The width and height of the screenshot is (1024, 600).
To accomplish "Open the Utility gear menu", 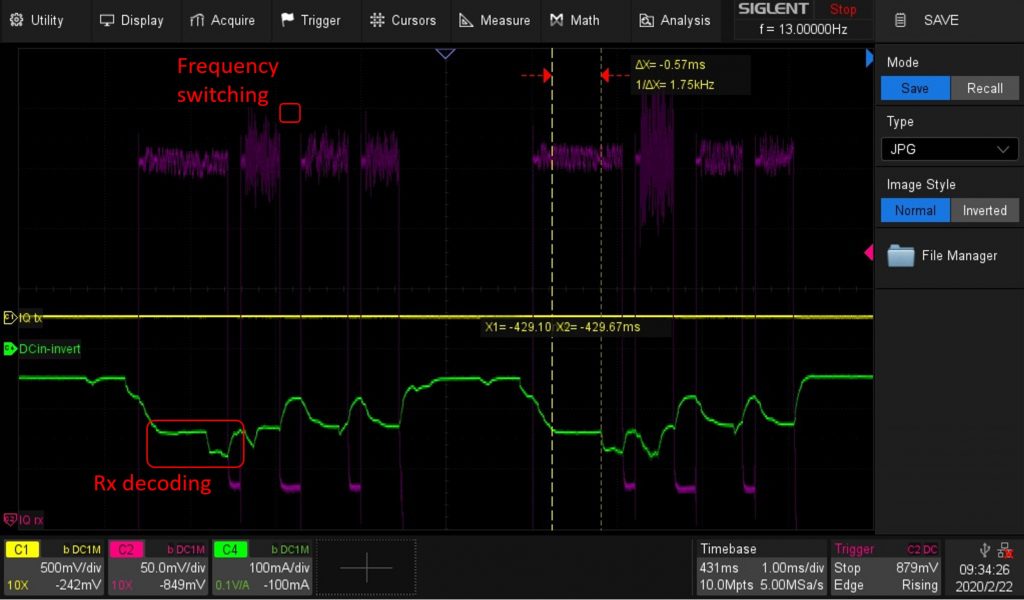I will click(x=16, y=20).
